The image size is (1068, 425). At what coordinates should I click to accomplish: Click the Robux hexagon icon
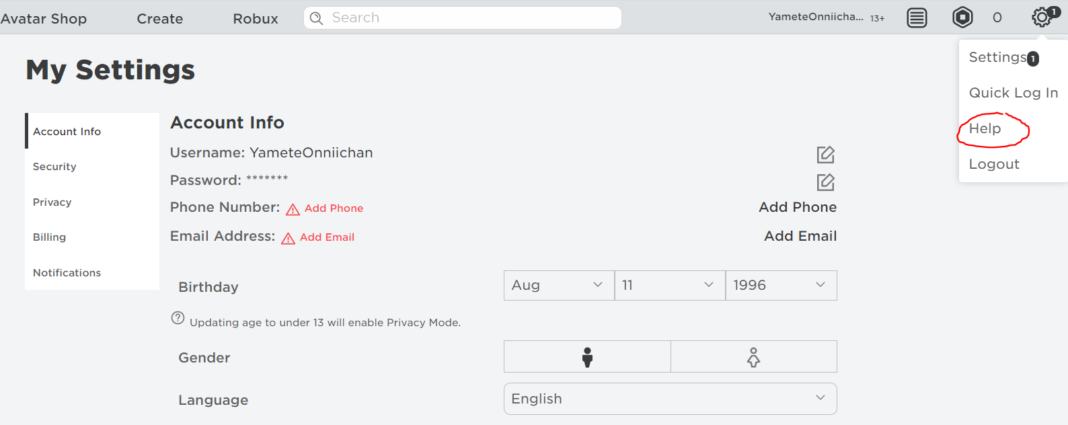[x=962, y=17]
